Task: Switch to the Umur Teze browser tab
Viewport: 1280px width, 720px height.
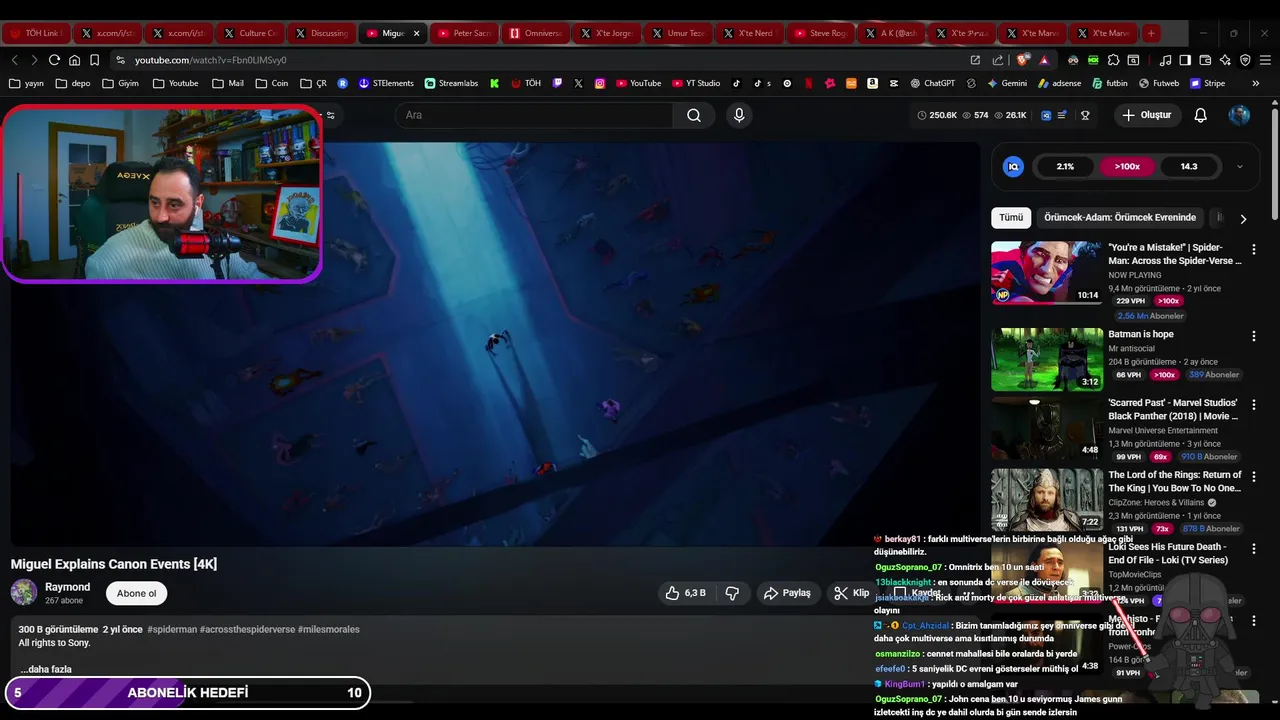Action: point(677,33)
